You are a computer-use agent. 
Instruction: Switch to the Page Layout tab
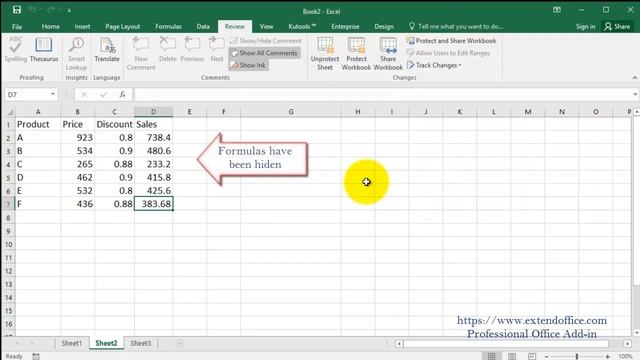[x=122, y=27]
